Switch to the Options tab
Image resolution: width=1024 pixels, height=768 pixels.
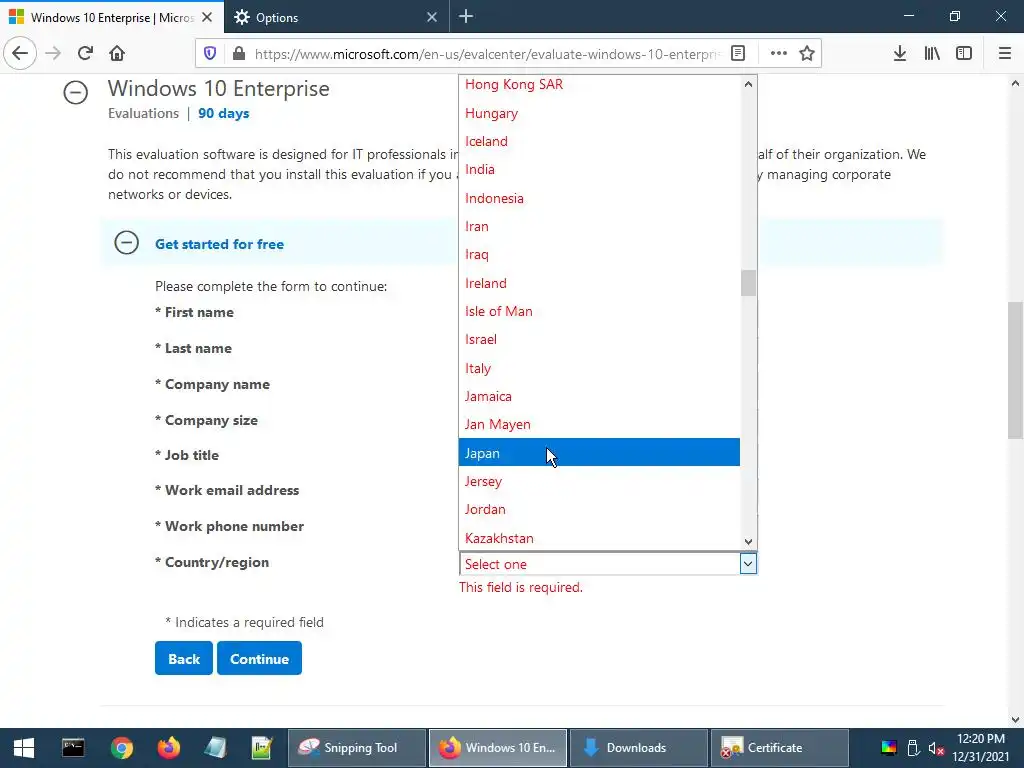click(336, 17)
